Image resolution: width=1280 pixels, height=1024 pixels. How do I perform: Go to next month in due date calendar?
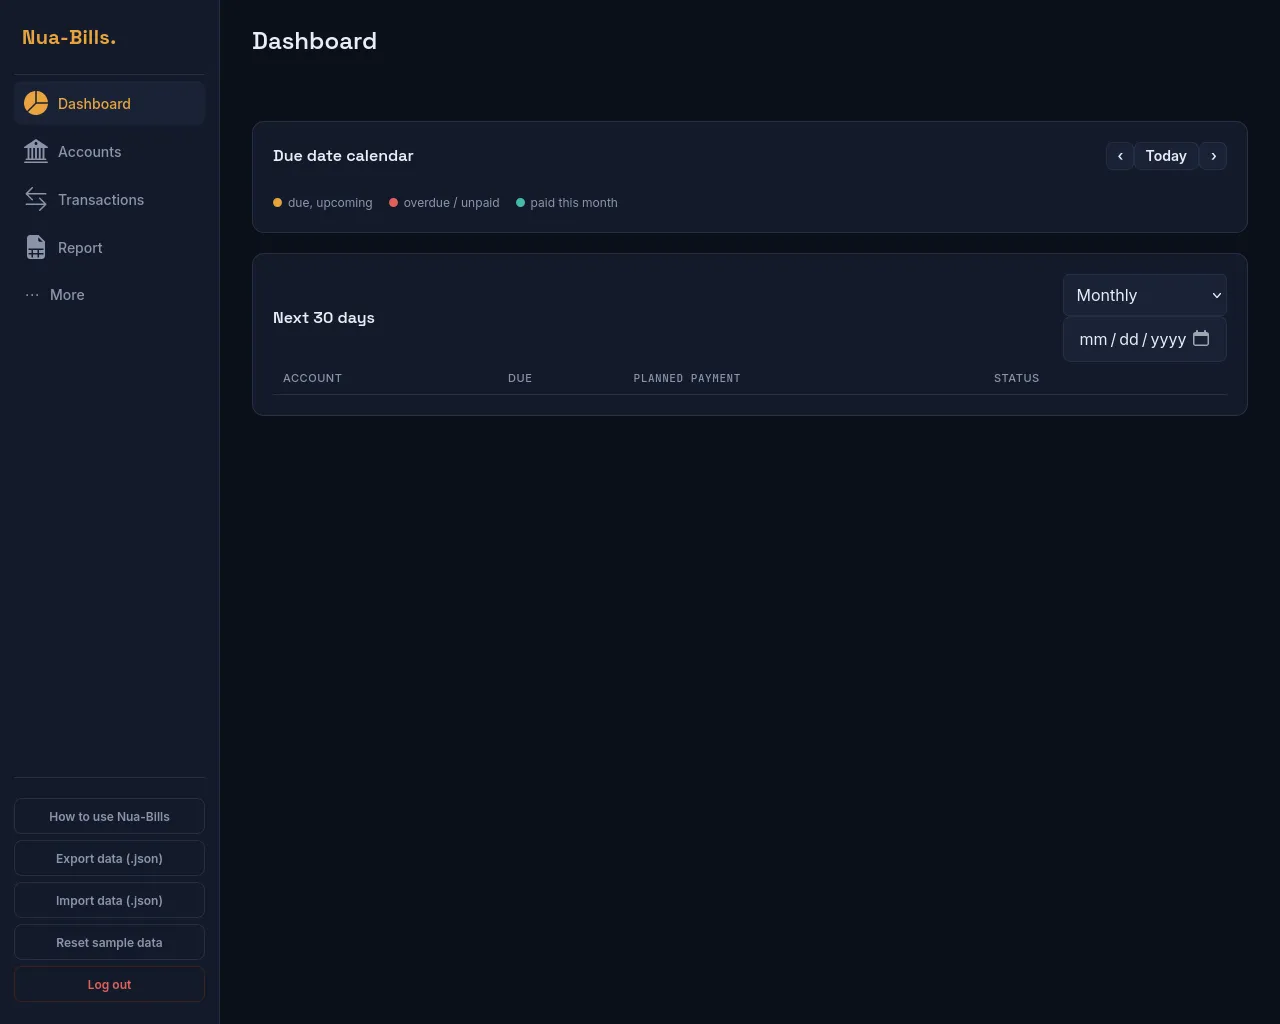tap(1213, 156)
